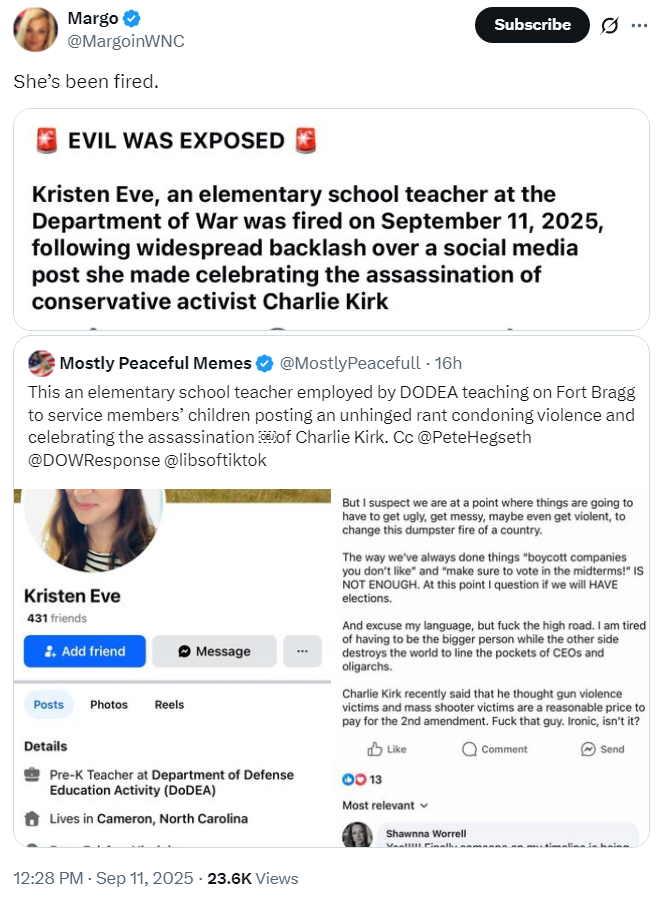Click the Messenger Send icon
Screen dimensions: 664x899
[588, 749]
